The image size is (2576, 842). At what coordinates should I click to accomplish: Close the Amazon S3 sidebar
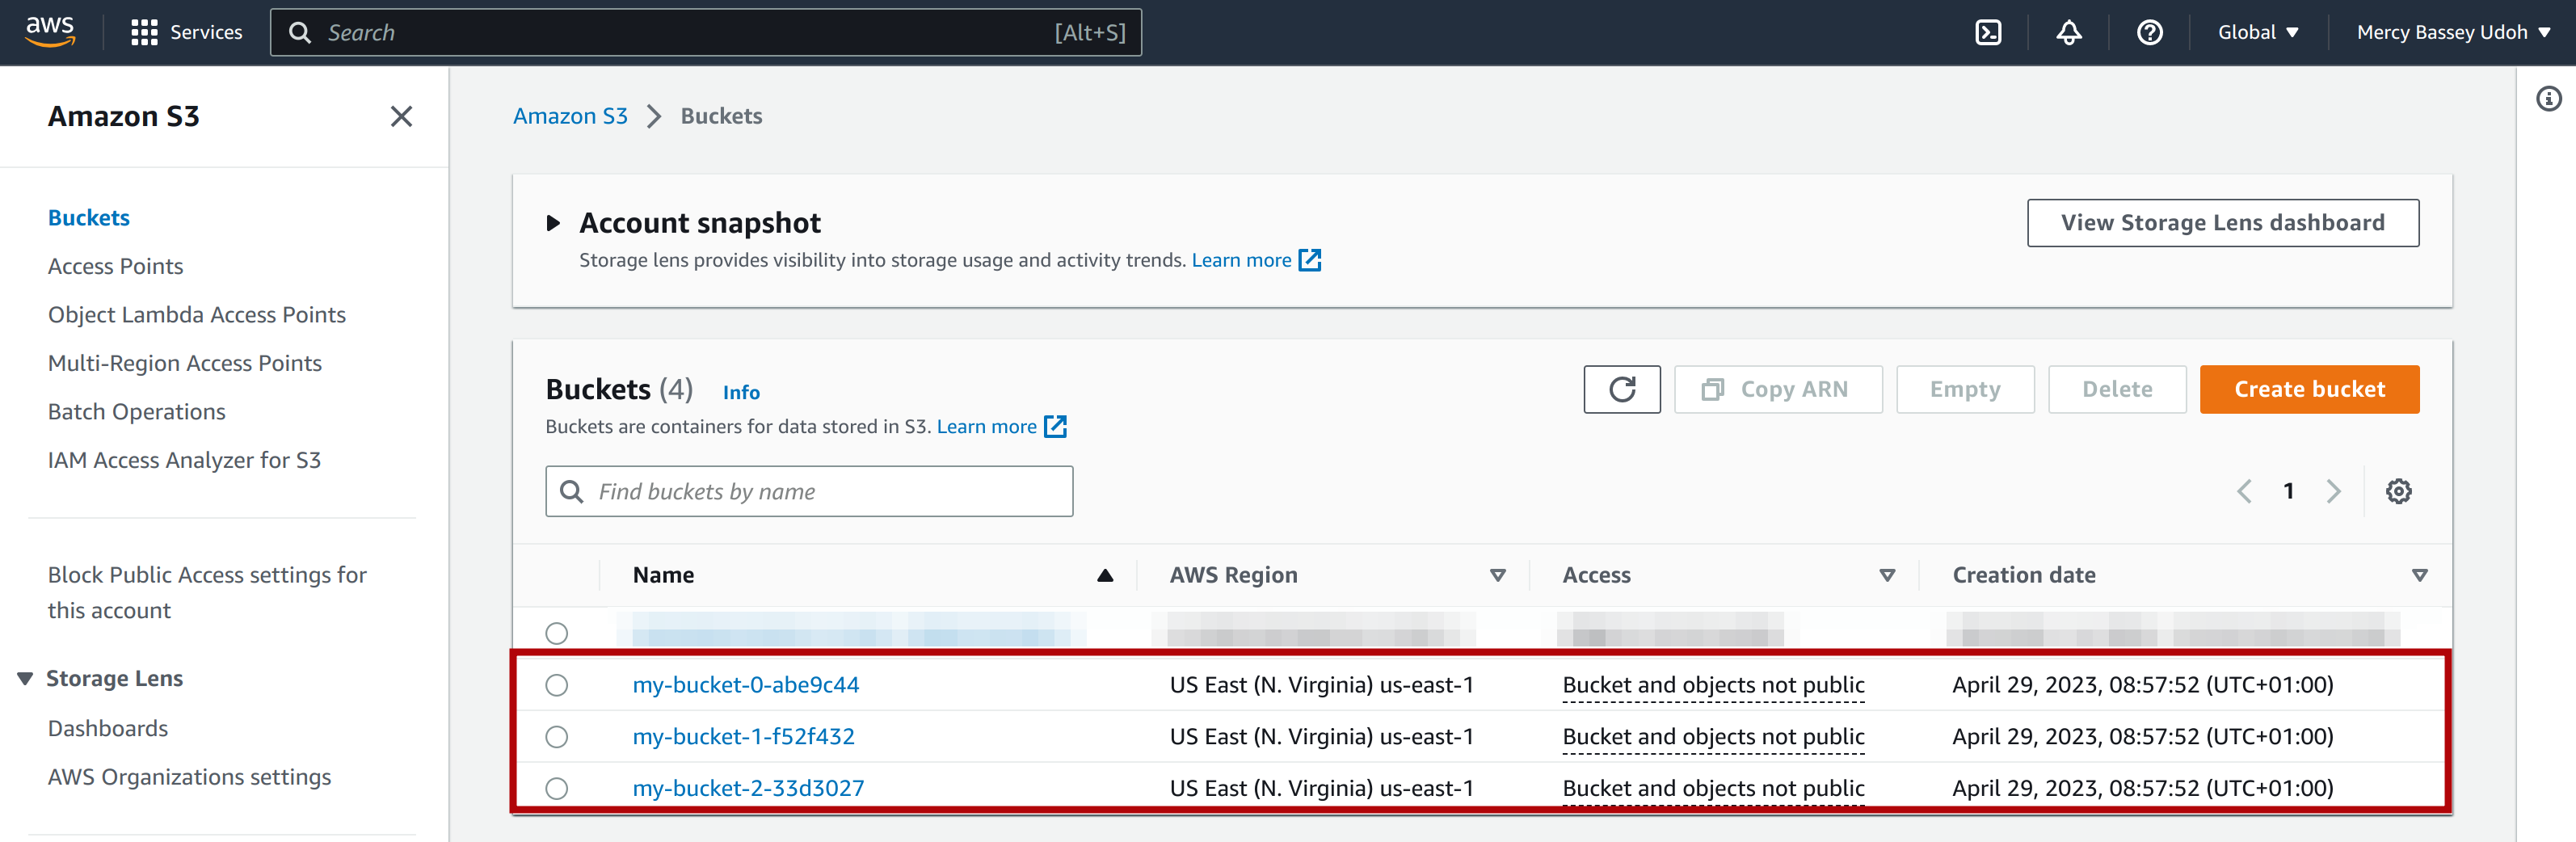(401, 117)
